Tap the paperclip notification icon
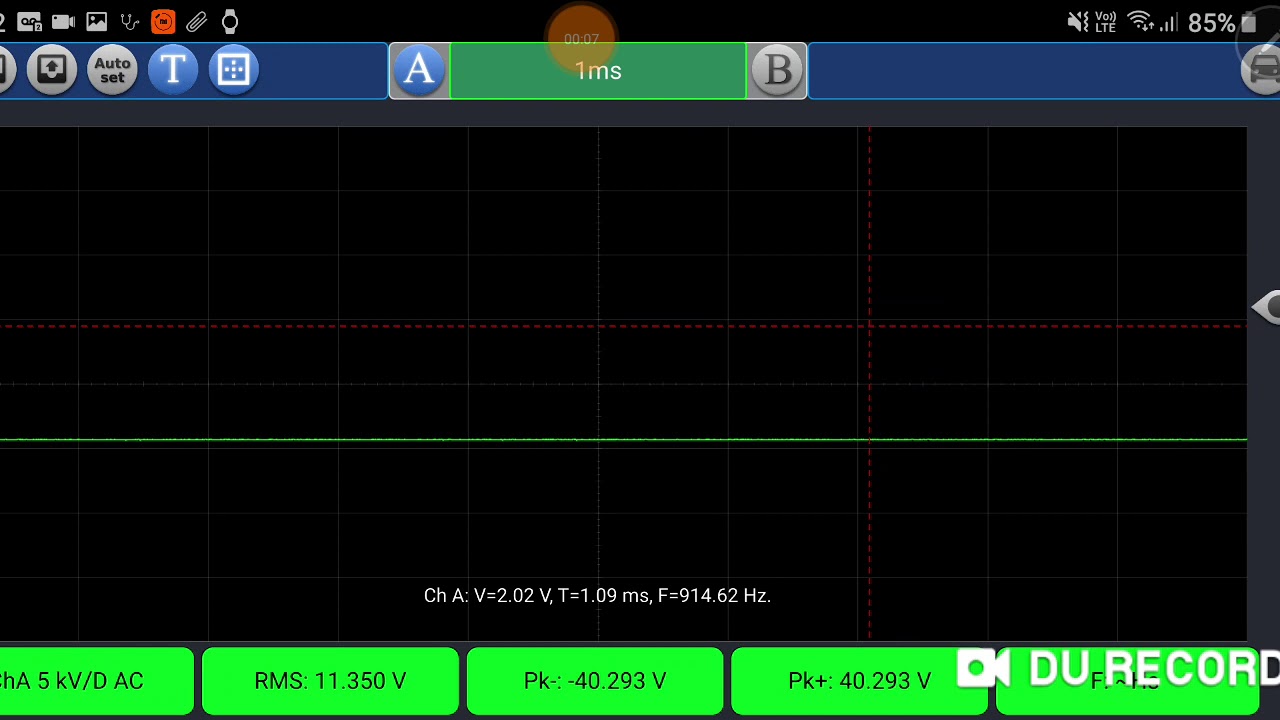Image resolution: width=1280 pixels, height=720 pixels. 197,21
